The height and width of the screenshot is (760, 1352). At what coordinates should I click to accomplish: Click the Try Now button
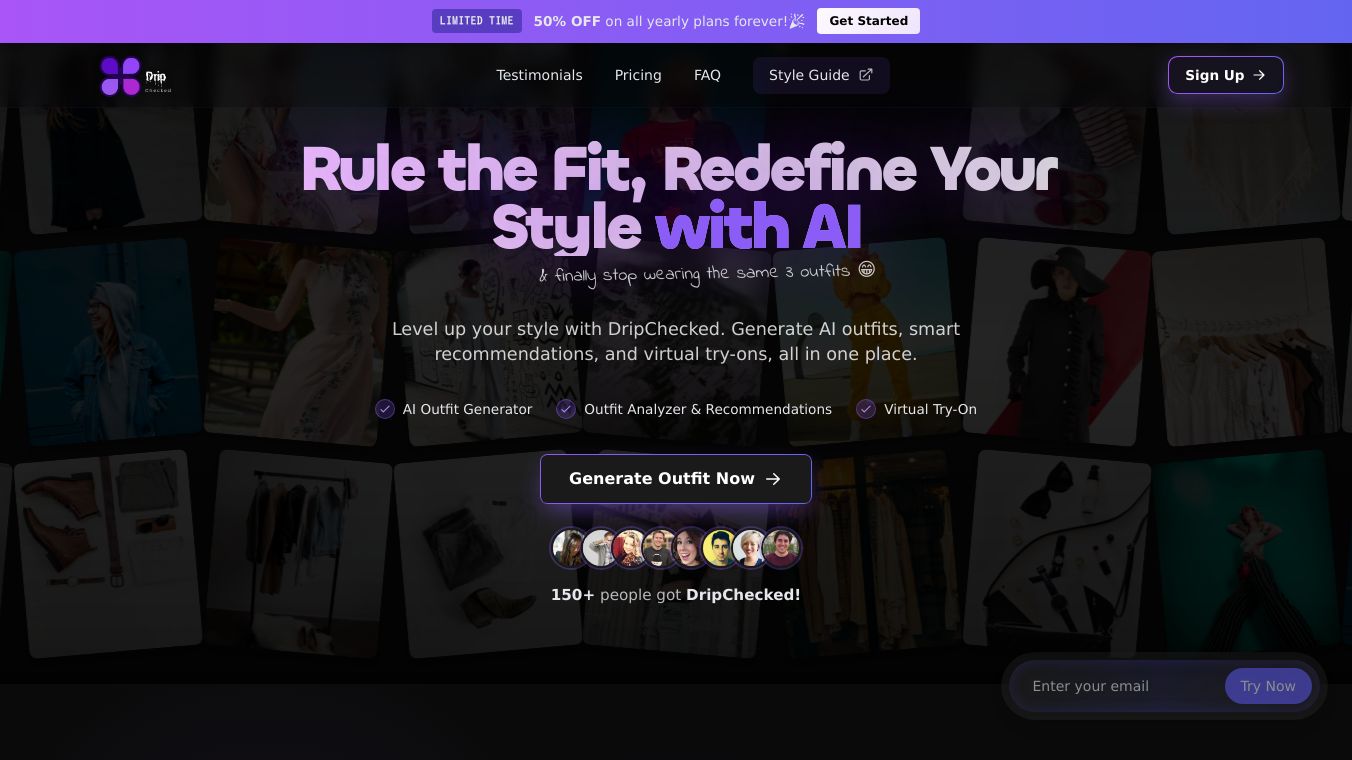[x=1268, y=686]
